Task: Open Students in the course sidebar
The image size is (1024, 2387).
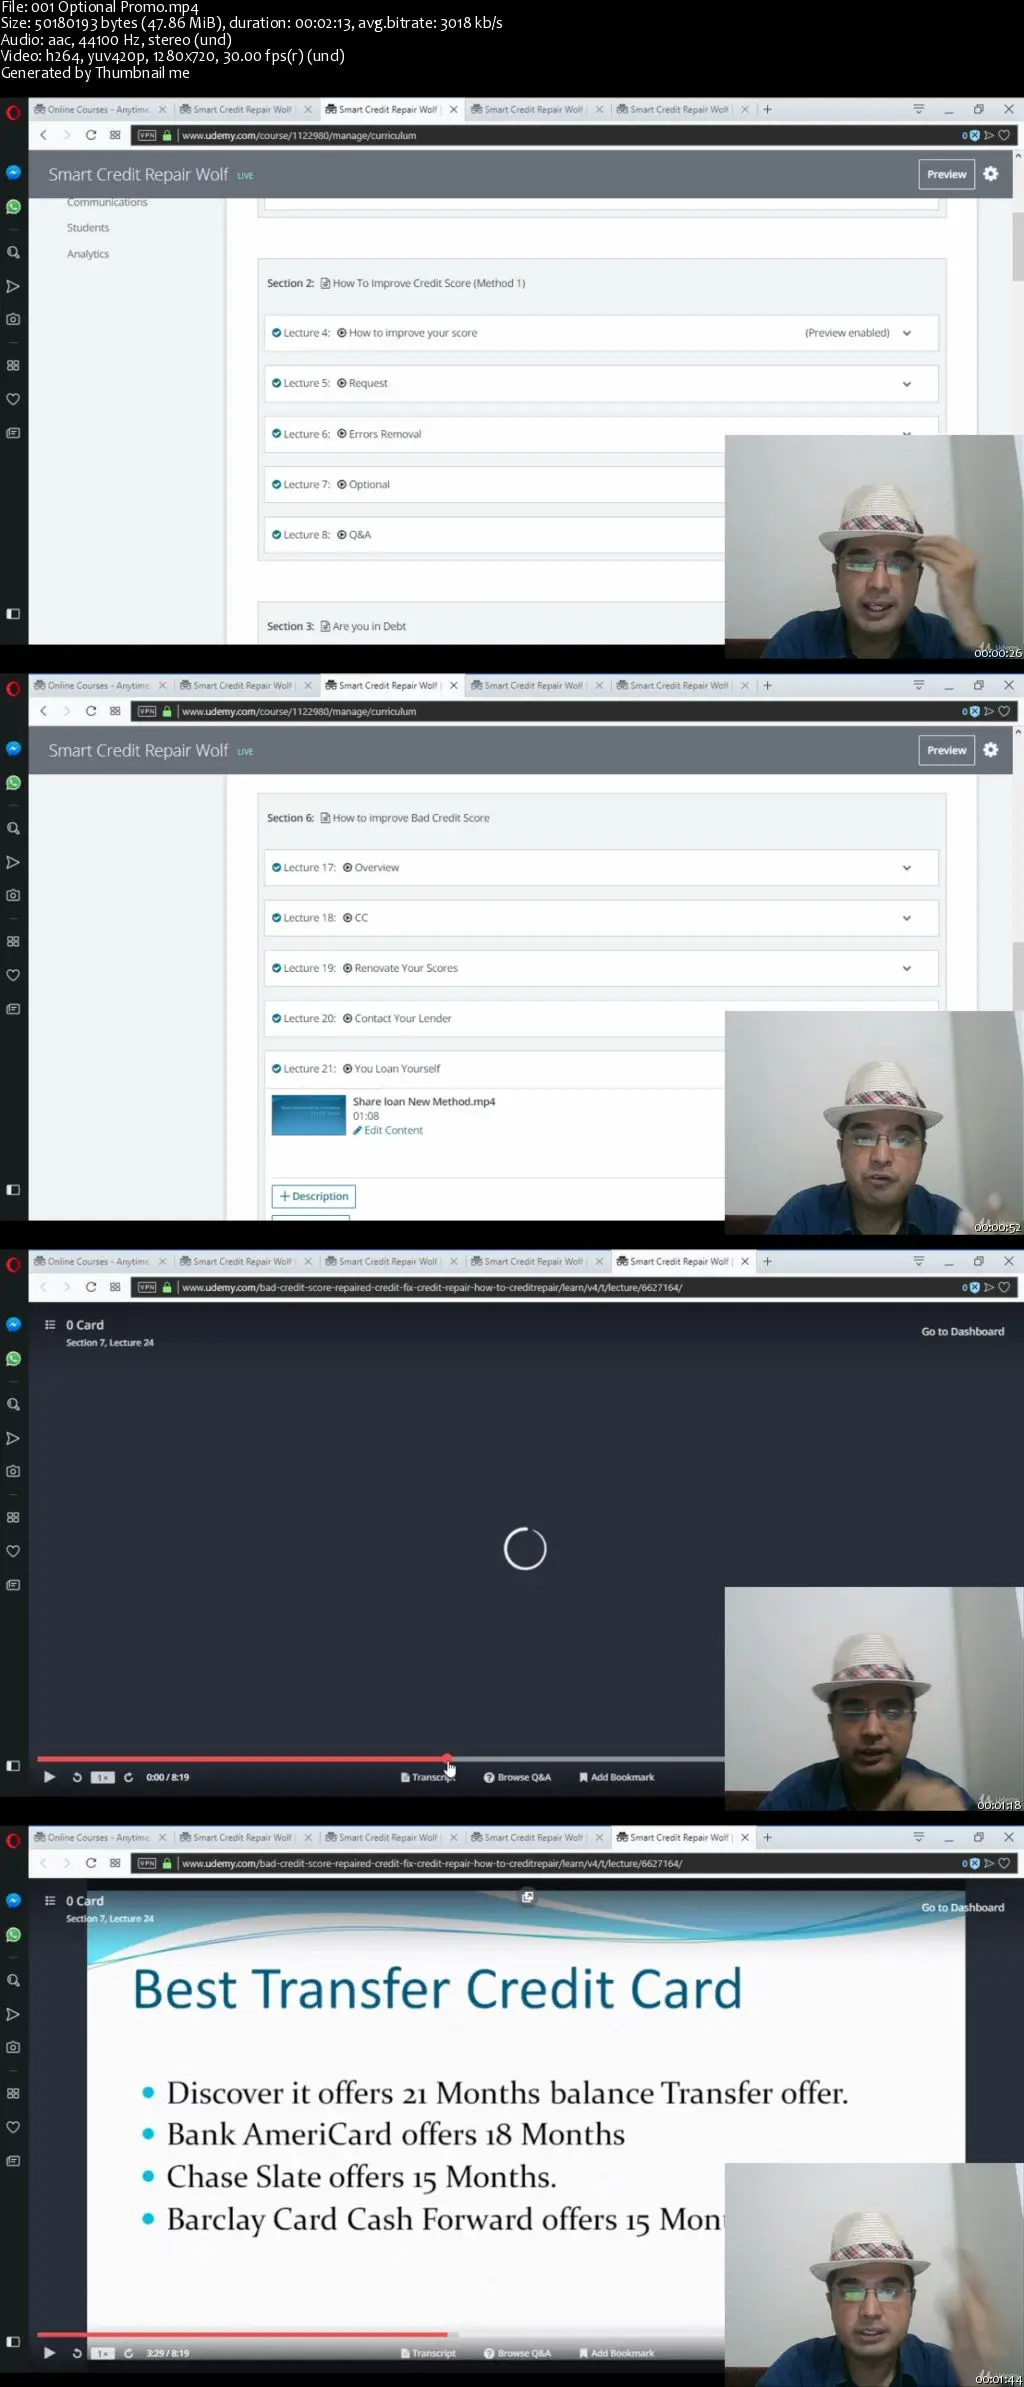Action: point(88,228)
